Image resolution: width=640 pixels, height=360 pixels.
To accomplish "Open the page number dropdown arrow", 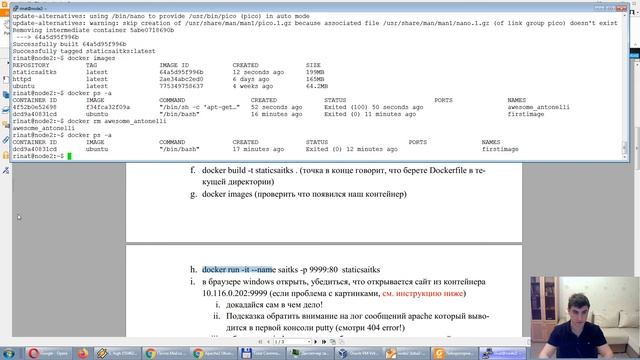I will coord(309,342).
